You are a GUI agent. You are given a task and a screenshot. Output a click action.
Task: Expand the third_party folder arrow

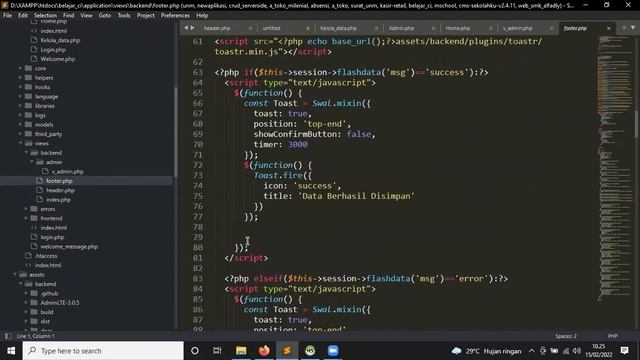tap(20, 134)
